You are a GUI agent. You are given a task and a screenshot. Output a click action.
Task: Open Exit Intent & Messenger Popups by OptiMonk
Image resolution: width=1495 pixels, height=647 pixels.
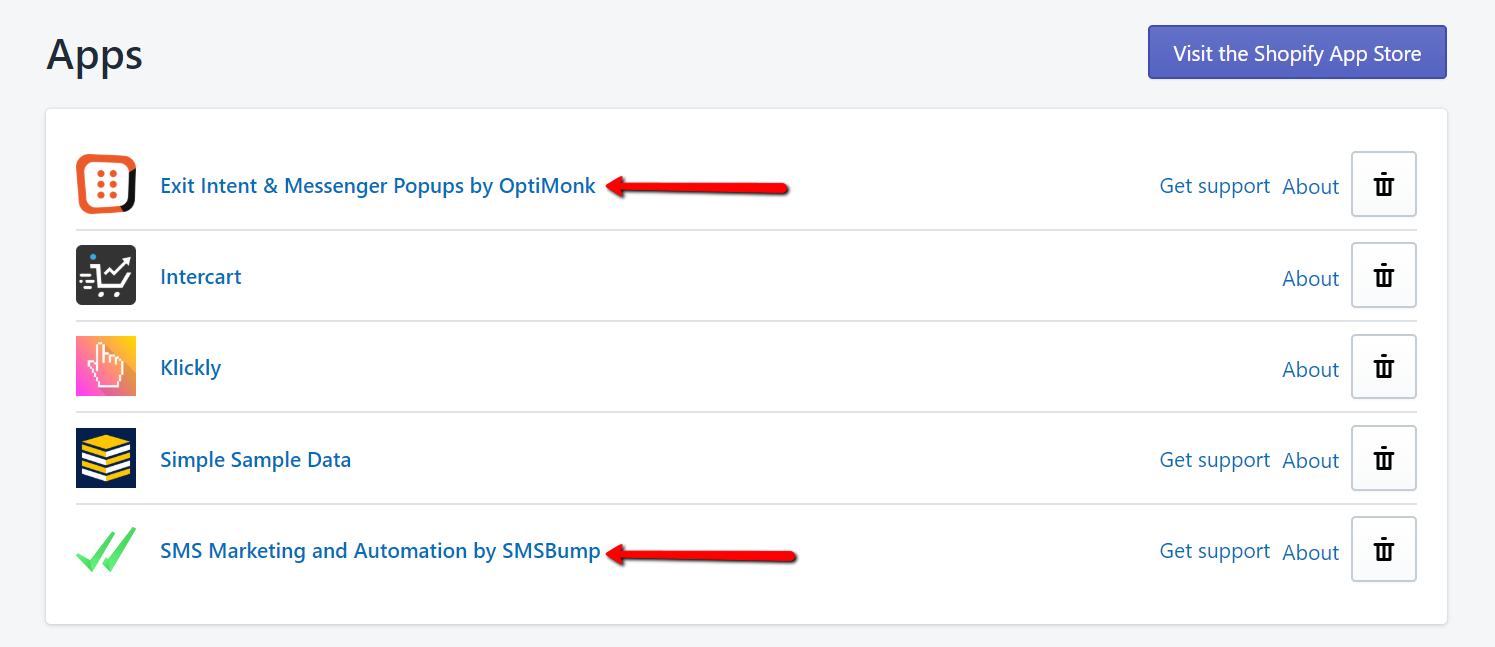[378, 186]
